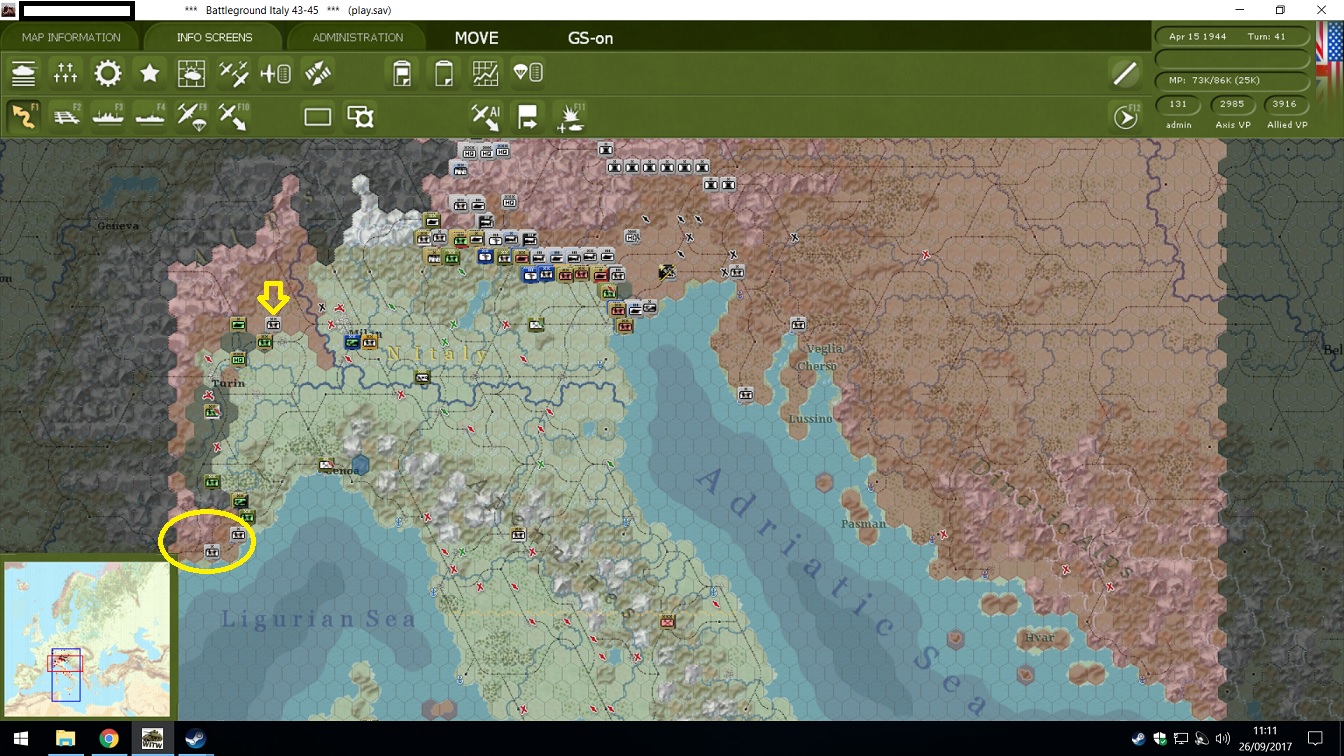Screen dimensions: 1344x756
Task: Click the F12 end turn arrow button
Action: pyautogui.click(x=1126, y=117)
